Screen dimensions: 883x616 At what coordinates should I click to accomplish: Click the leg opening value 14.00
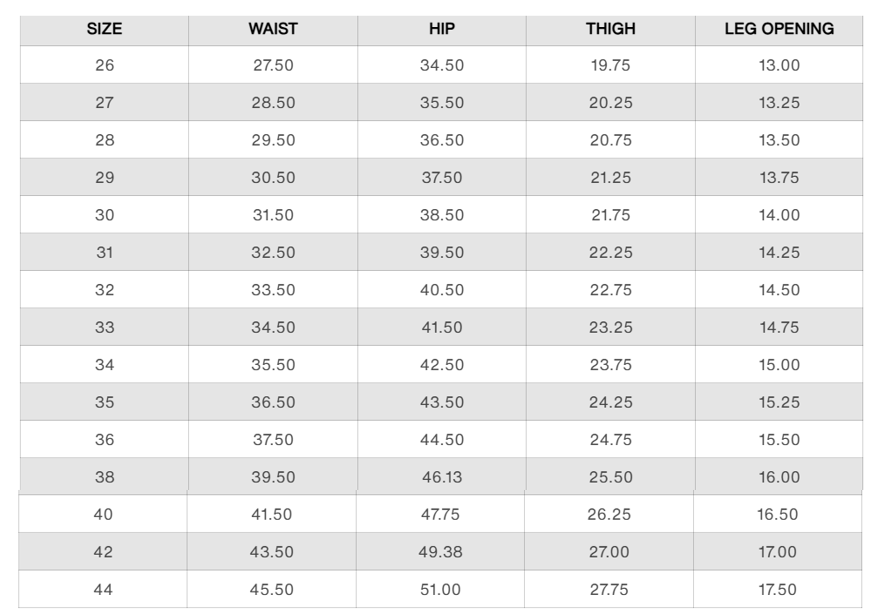point(779,215)
